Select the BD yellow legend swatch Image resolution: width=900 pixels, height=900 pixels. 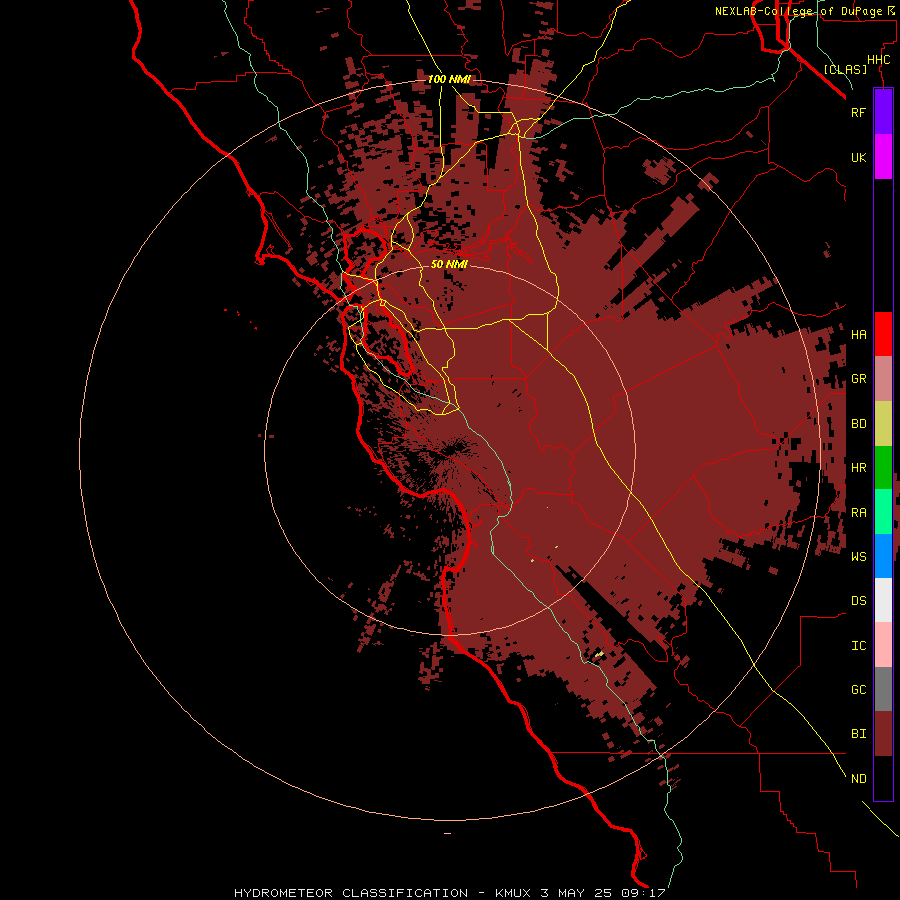[883, 424]
